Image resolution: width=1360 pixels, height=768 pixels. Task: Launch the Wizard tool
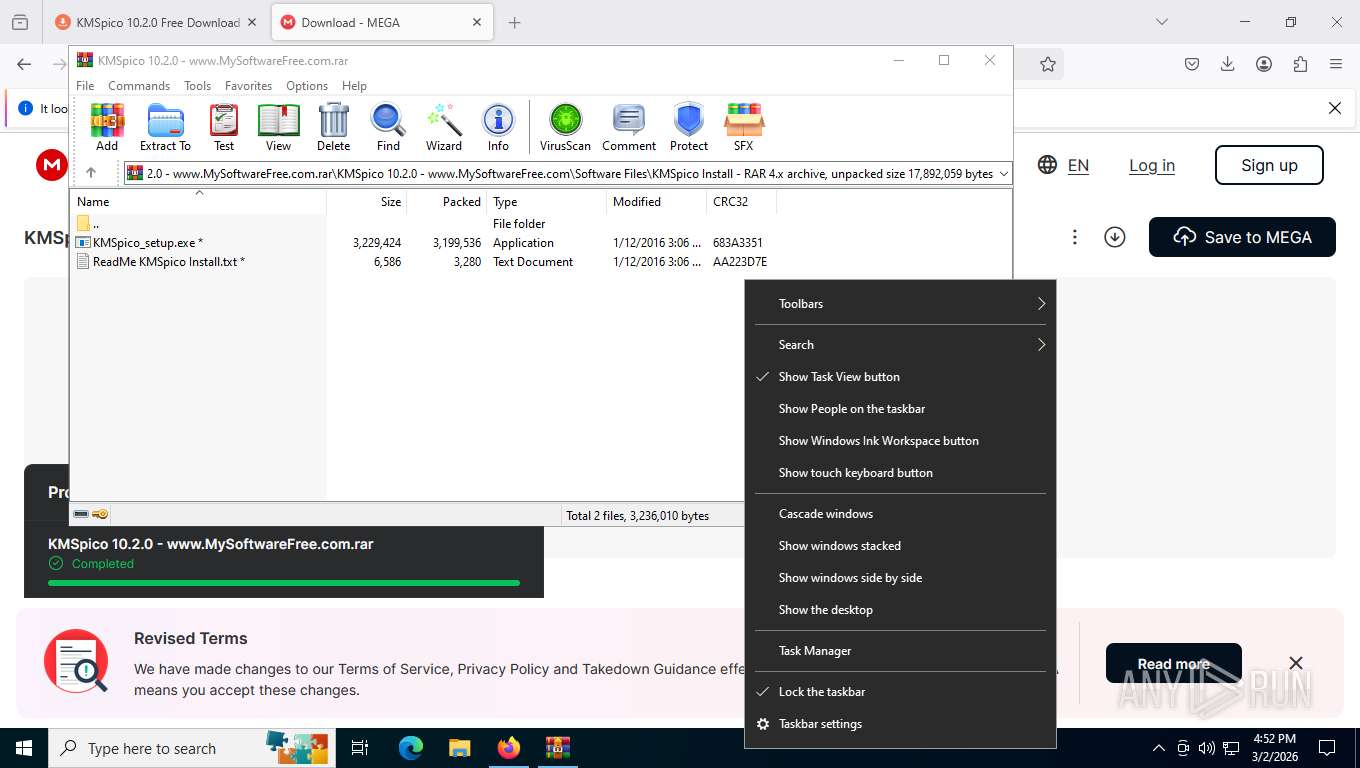tap(444, 127)
